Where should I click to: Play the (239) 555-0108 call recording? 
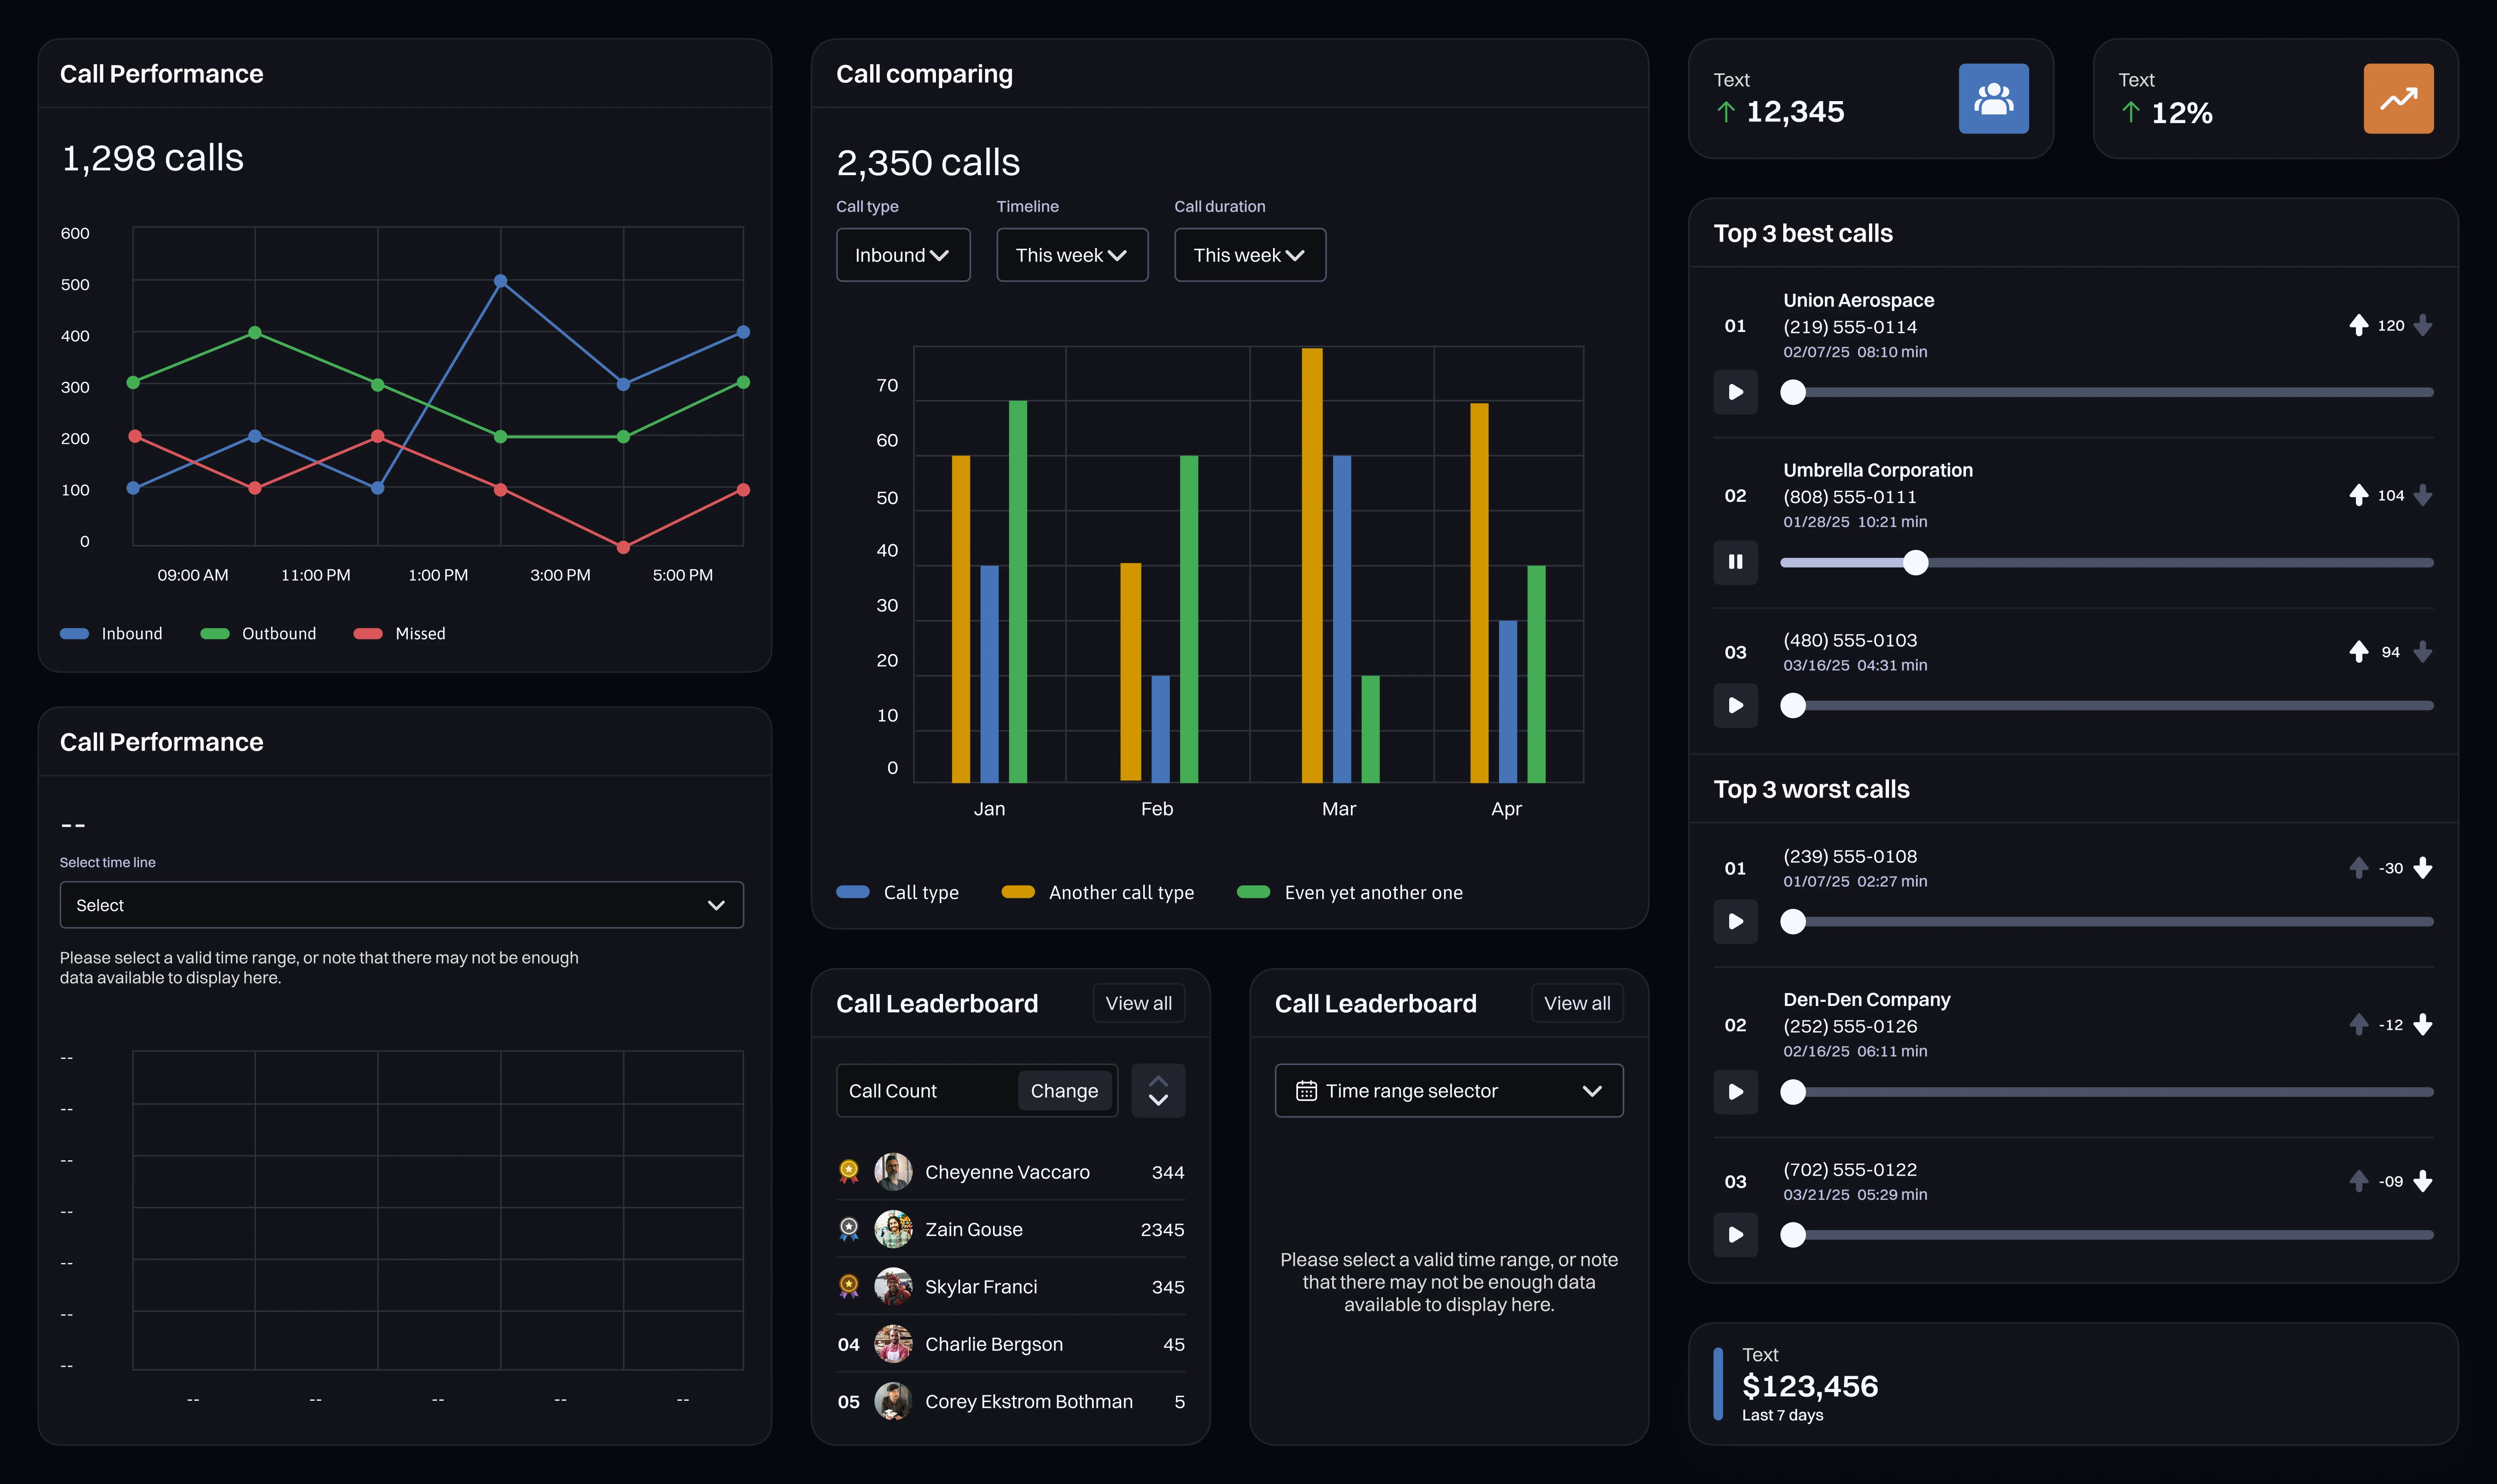(x=1736, y=921)
